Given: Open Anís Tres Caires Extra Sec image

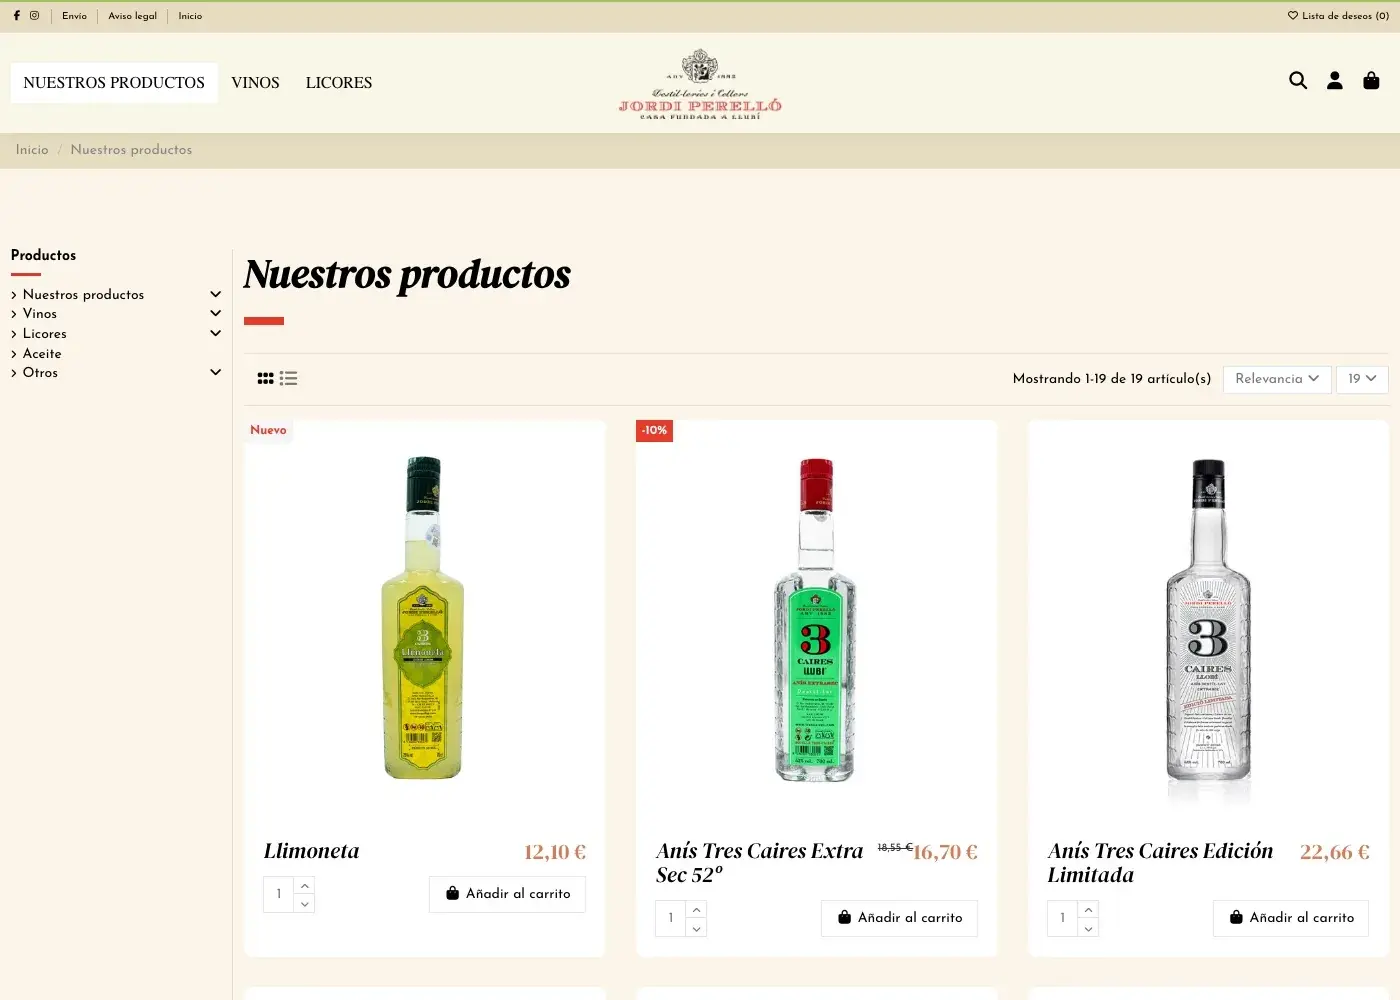Looking at the screenshot, I should click(x=816, y=620).
